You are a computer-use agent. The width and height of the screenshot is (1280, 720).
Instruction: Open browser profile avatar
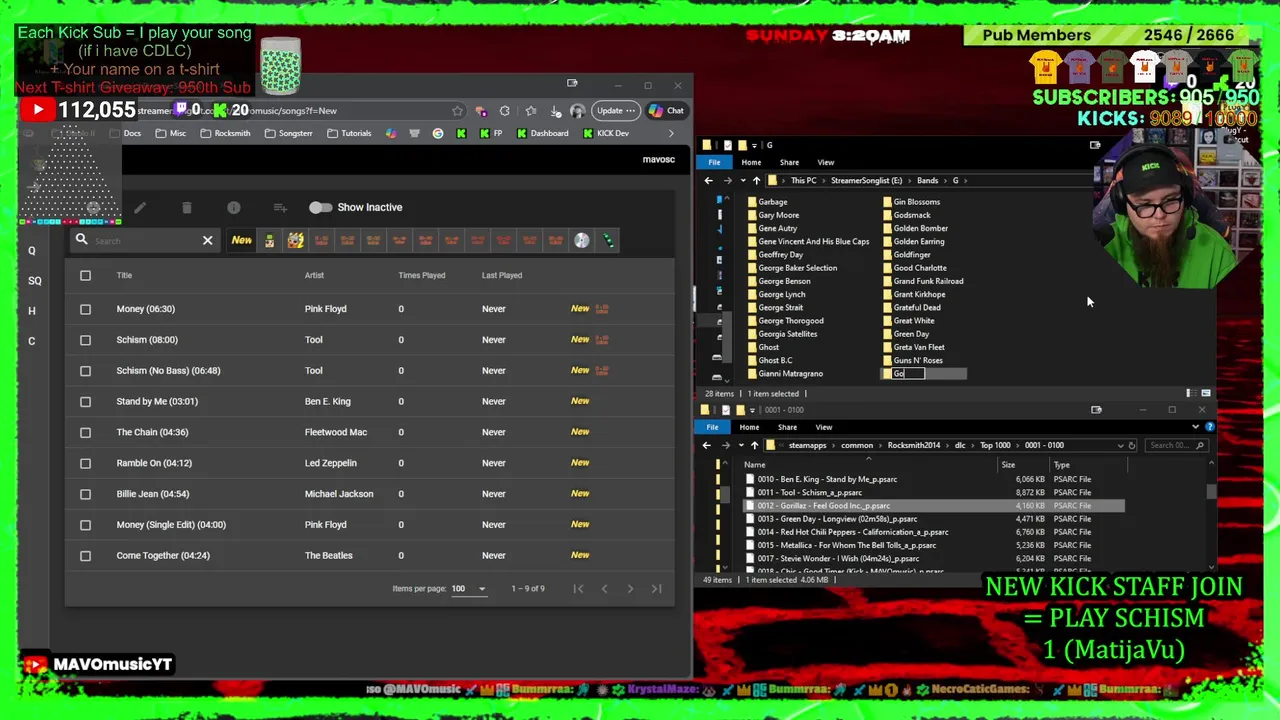coord(577,111)
